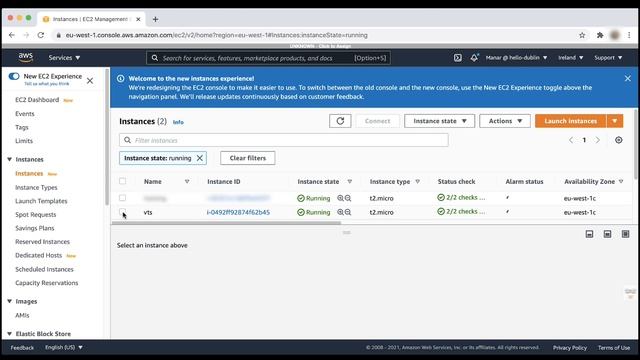The height and width of the screenshot is (360, 640).
Task: Open table preferences gear icon
Action: tap(619, 140)
